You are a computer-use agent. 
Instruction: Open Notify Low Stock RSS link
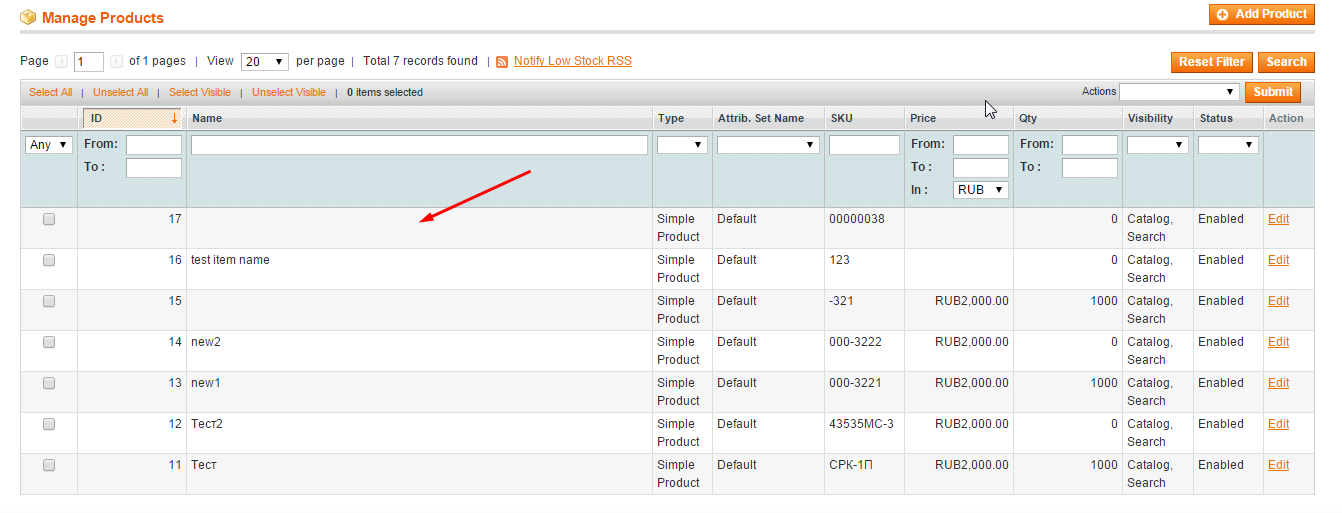(x=572, y=61)
